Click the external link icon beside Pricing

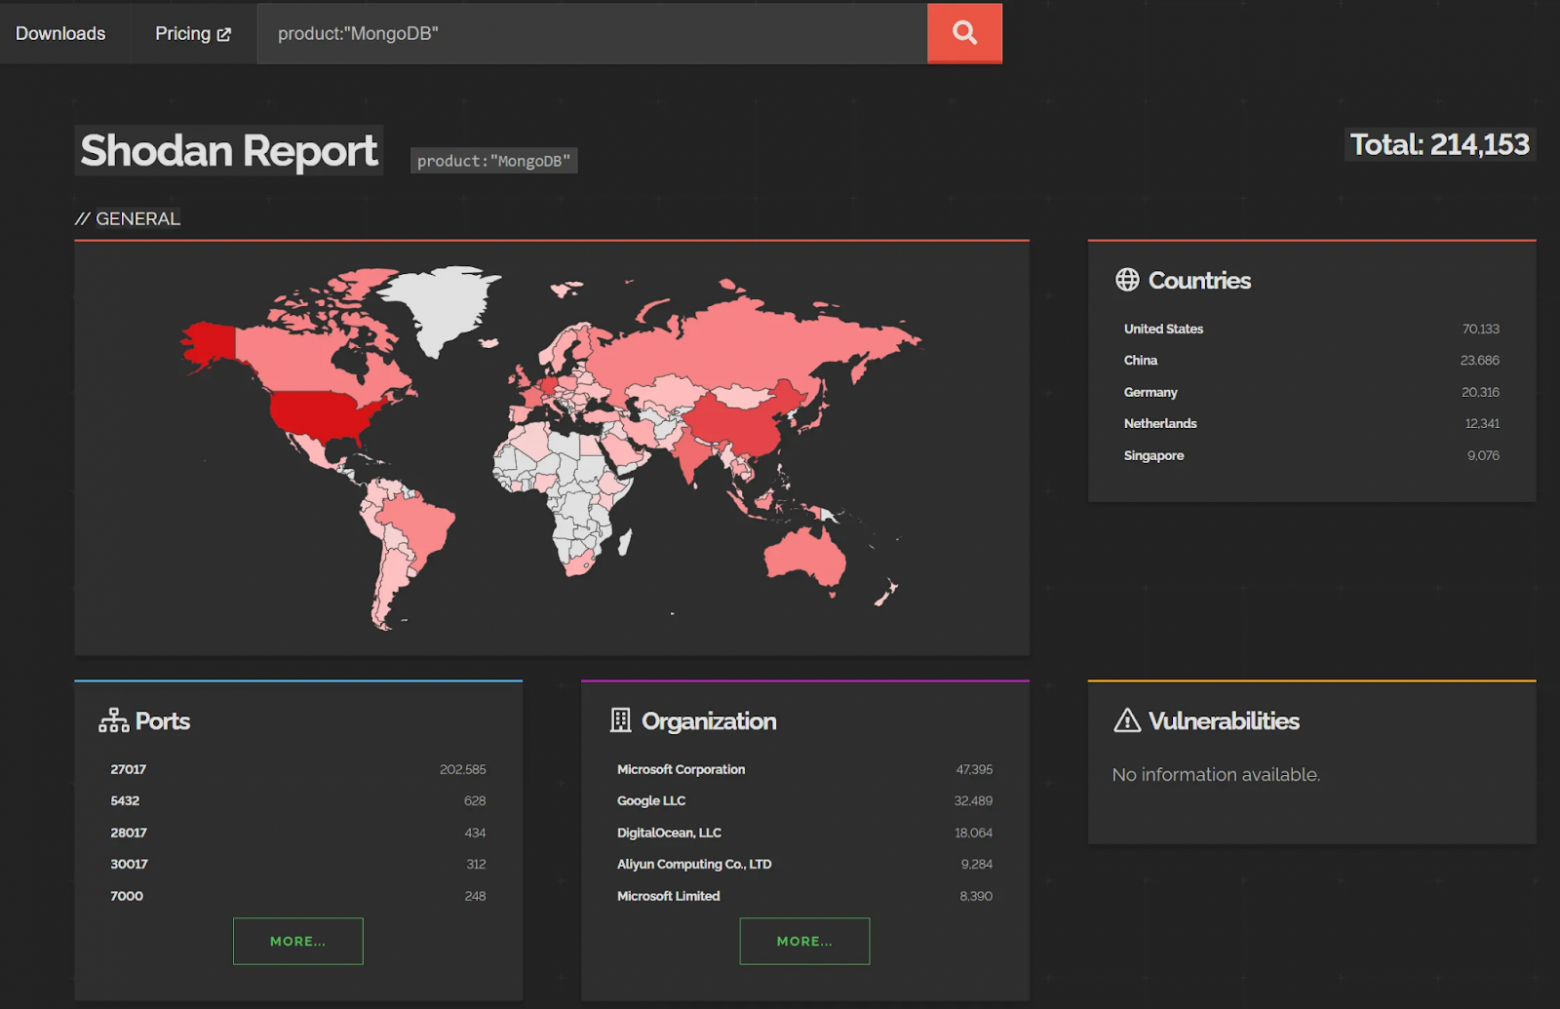pos(224,34)
